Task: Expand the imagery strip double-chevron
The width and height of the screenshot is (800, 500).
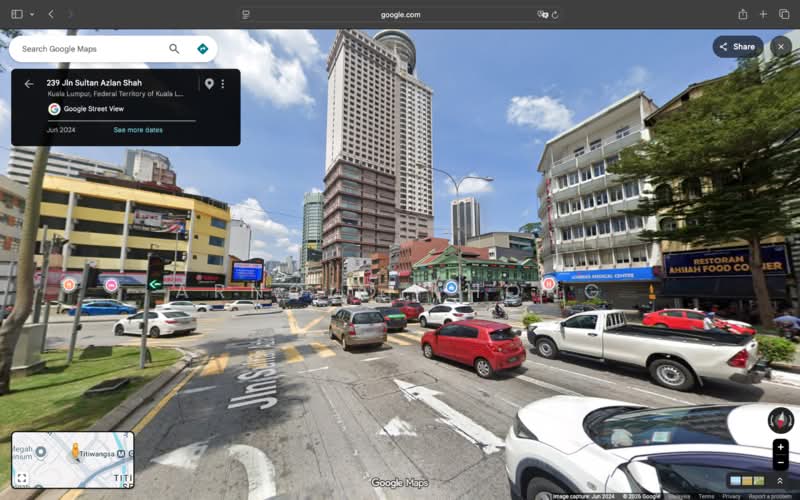Action: point(780,481)
